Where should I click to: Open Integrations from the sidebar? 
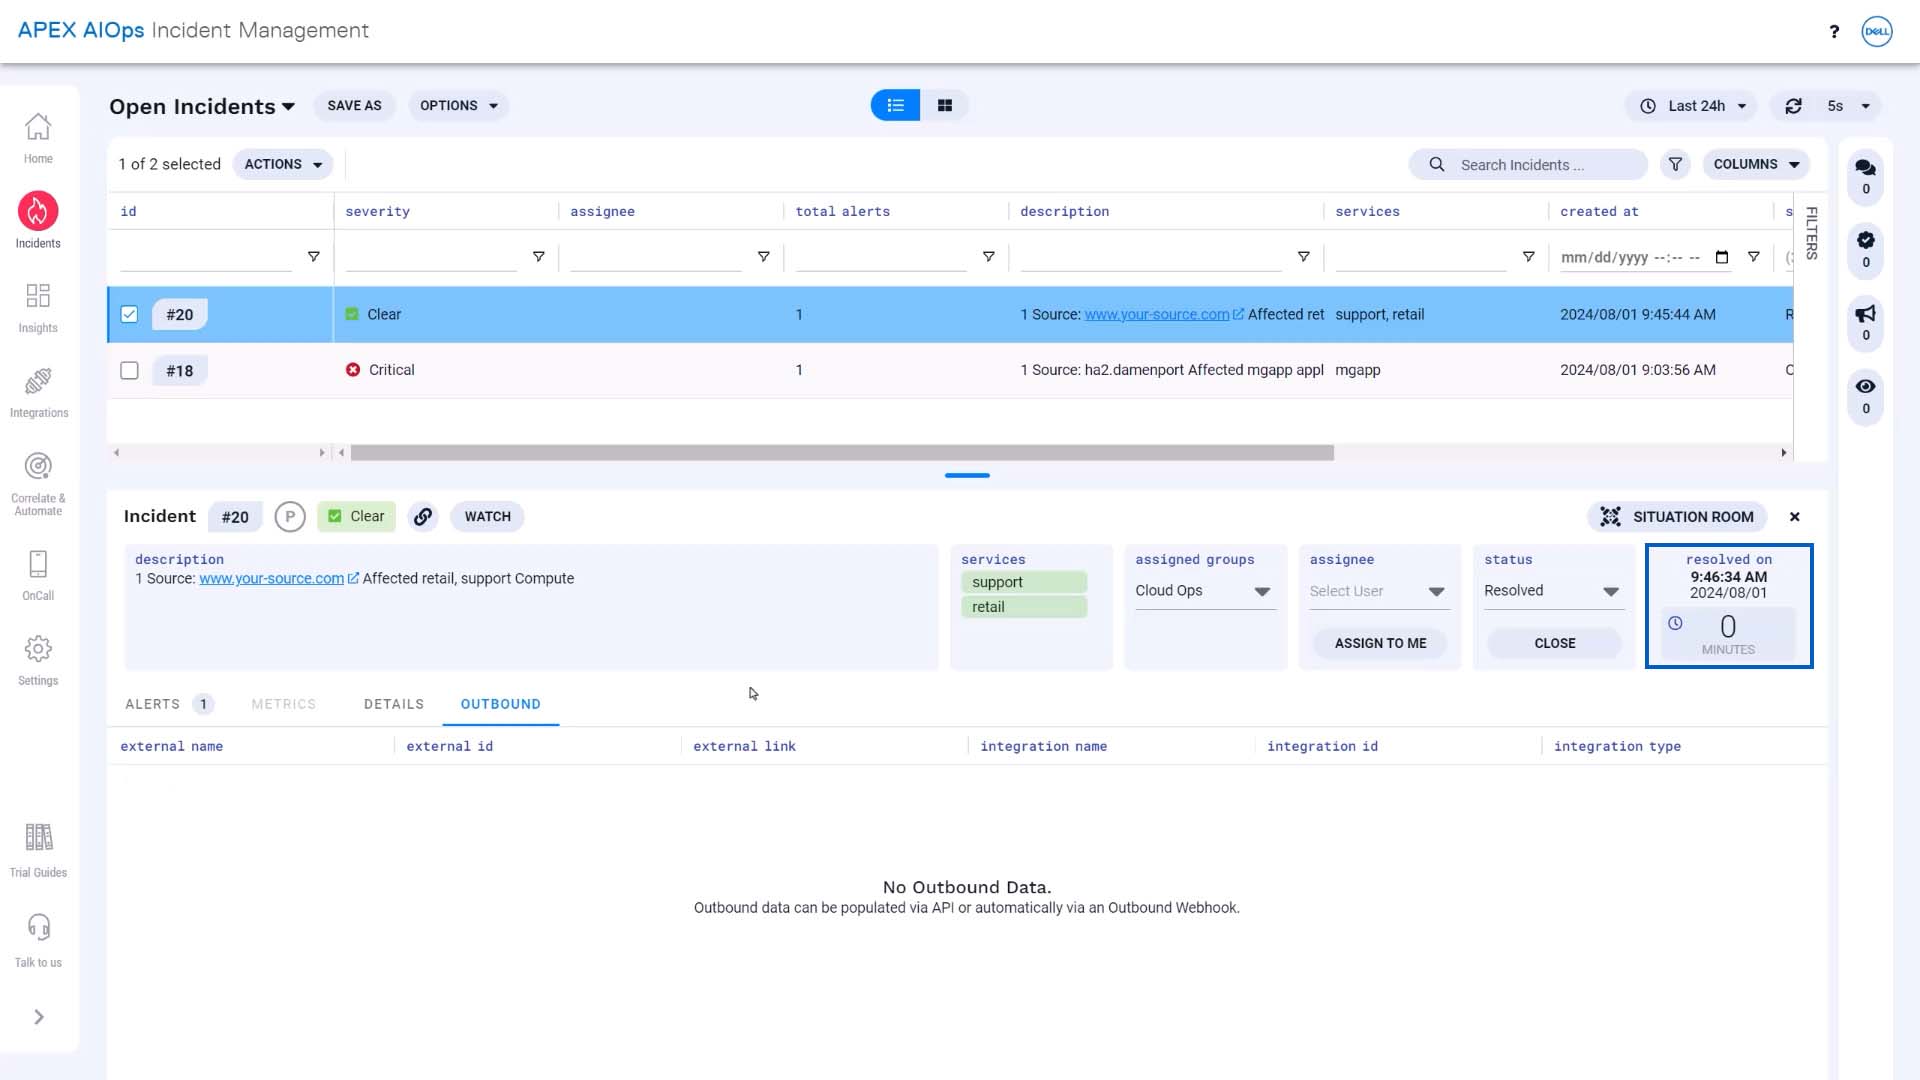pos(38,392)
